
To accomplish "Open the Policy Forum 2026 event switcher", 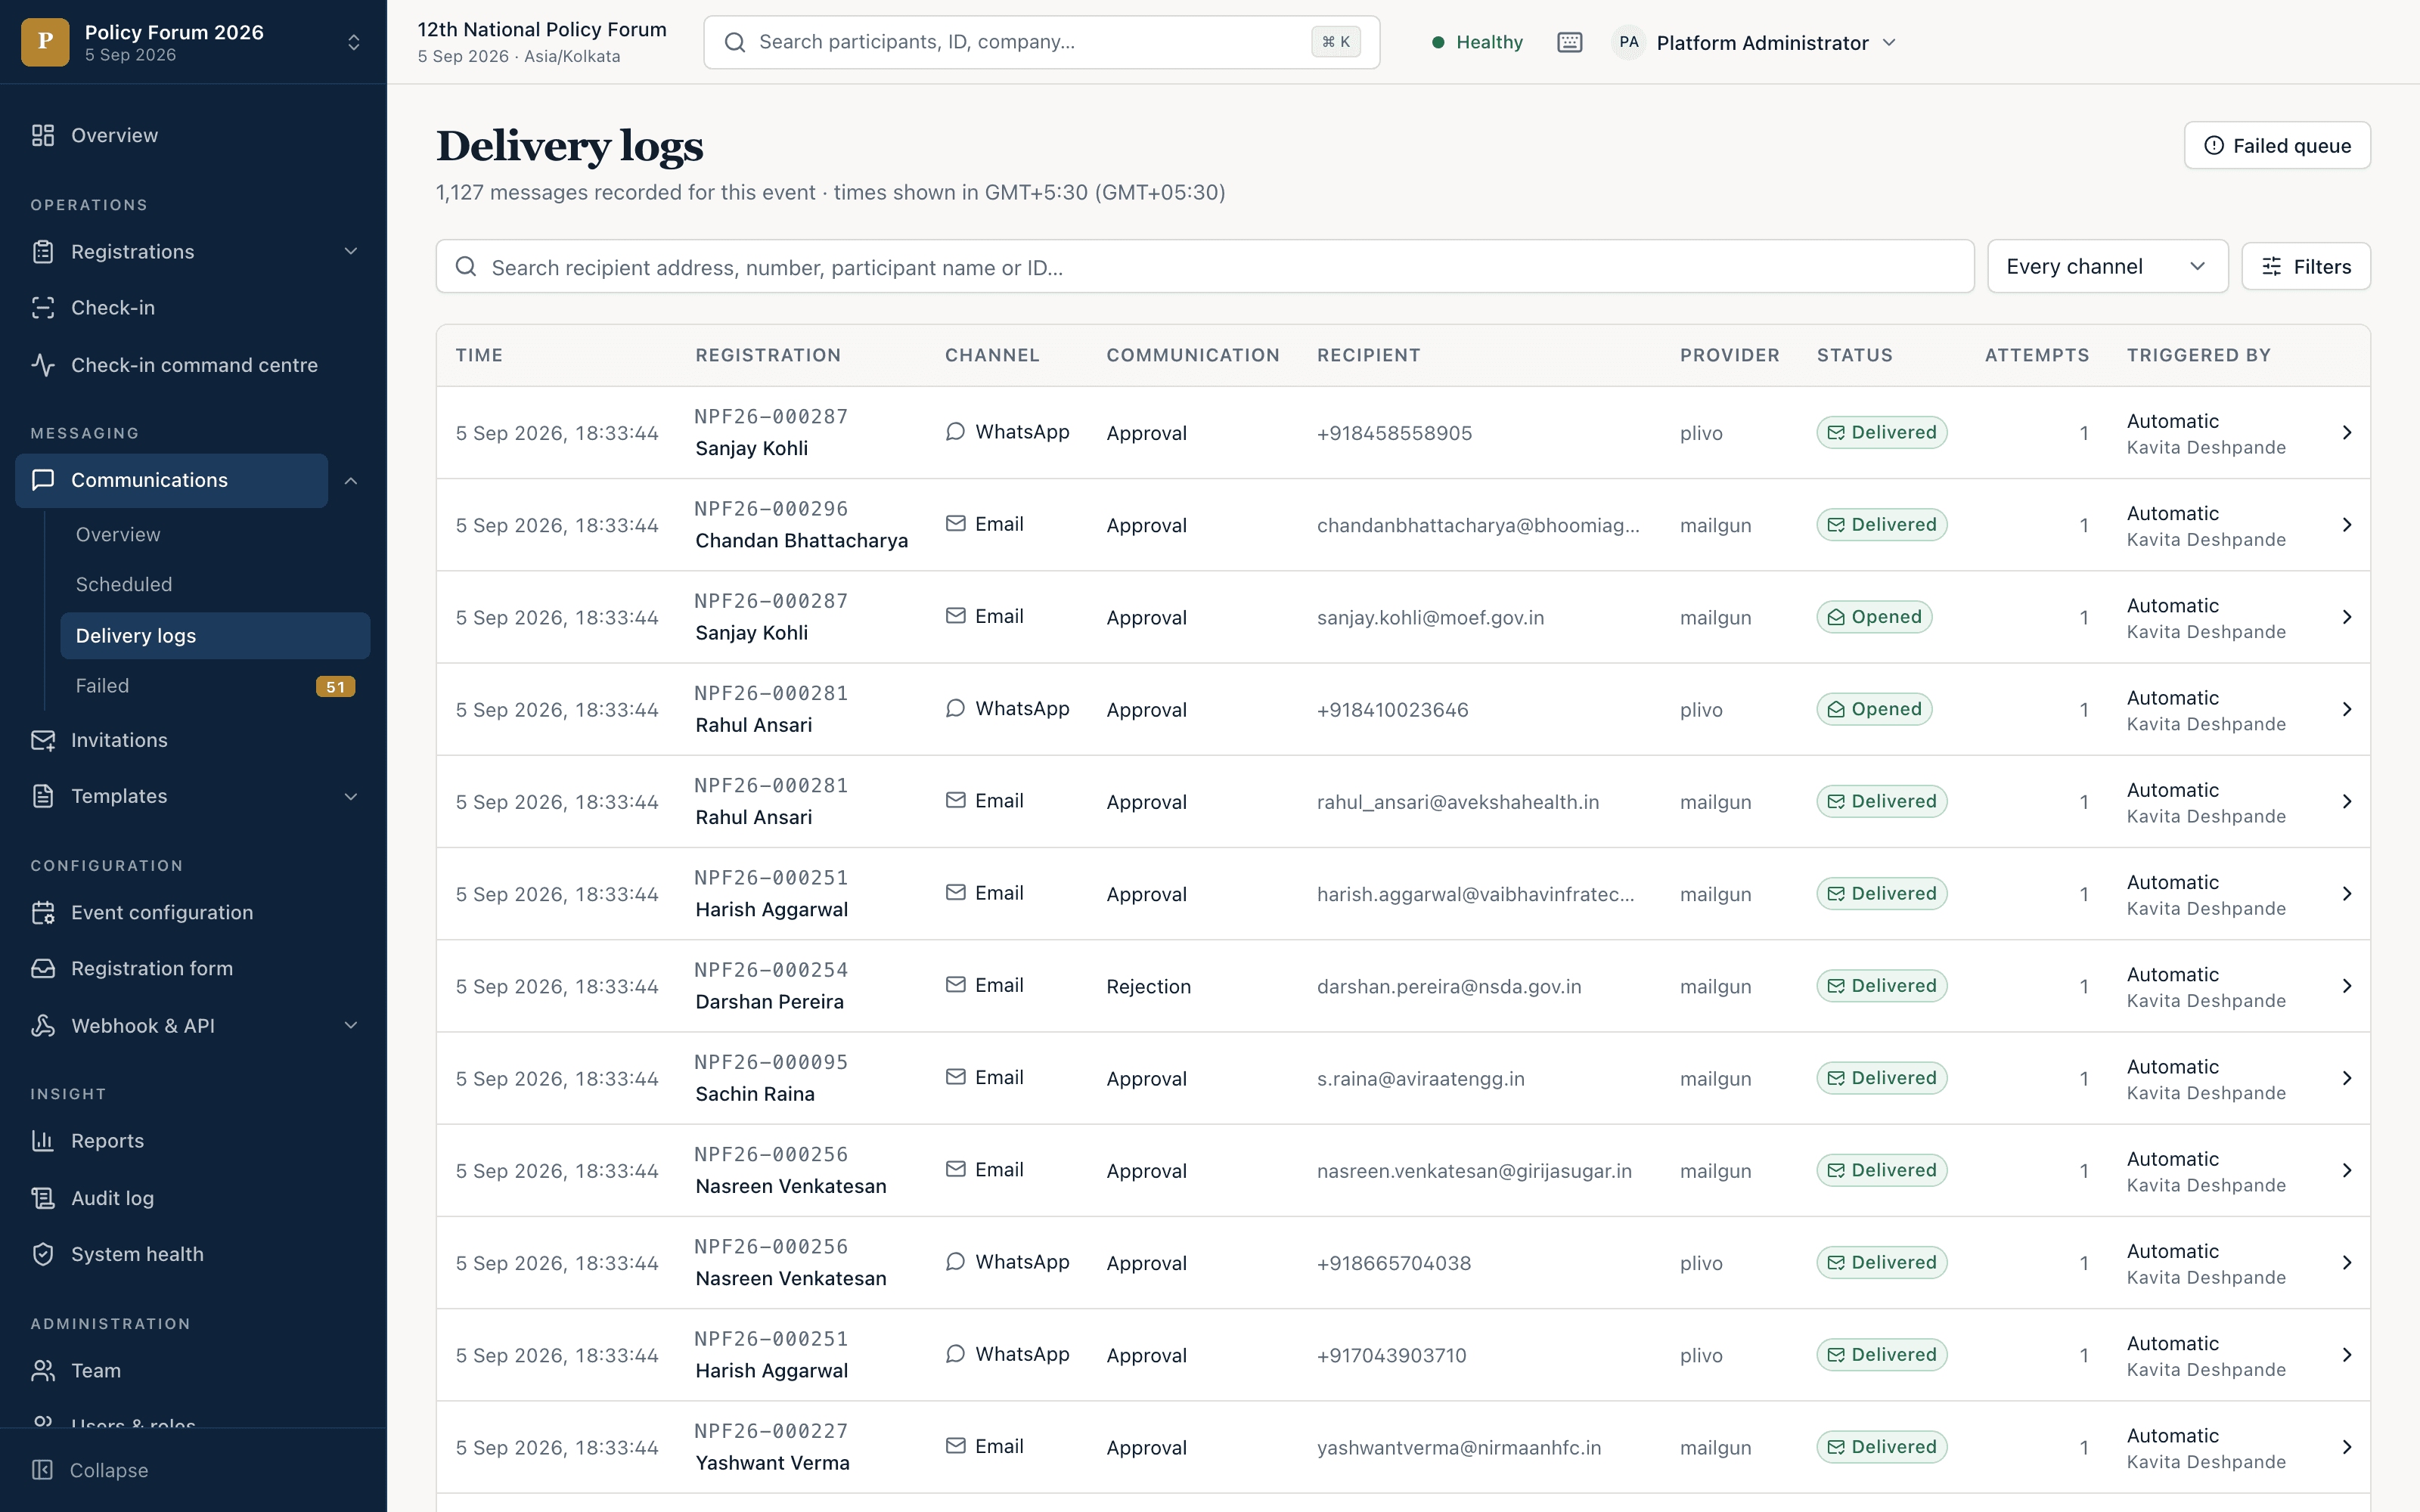I will pos(193,42).
